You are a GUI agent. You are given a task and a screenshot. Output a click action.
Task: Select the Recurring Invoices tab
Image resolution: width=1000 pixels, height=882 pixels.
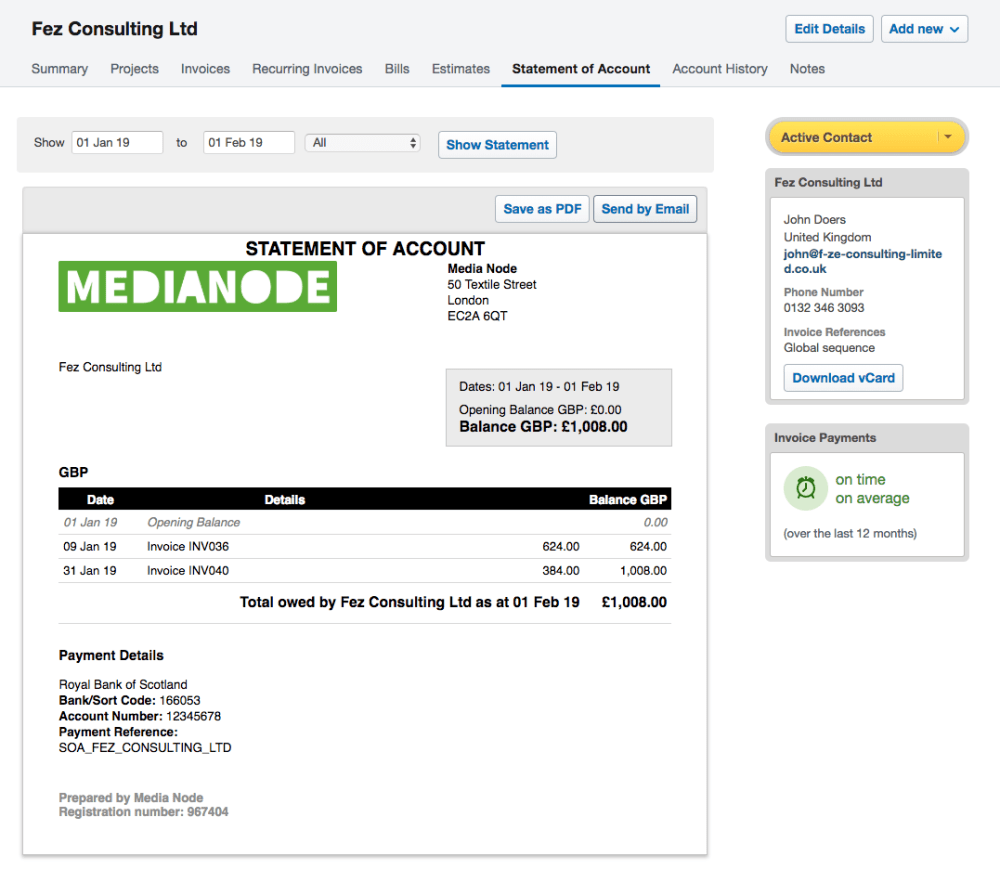[307, 69]
